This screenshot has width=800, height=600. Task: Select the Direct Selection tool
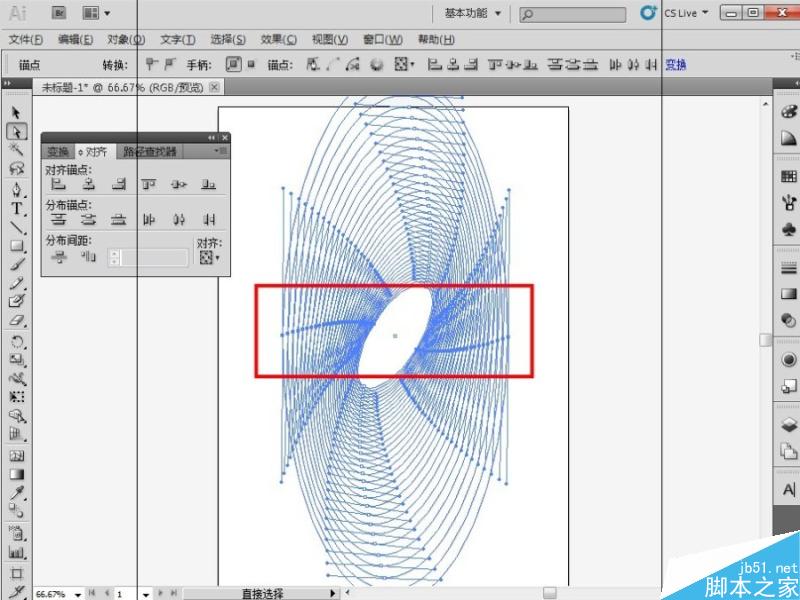pos(16,130)
